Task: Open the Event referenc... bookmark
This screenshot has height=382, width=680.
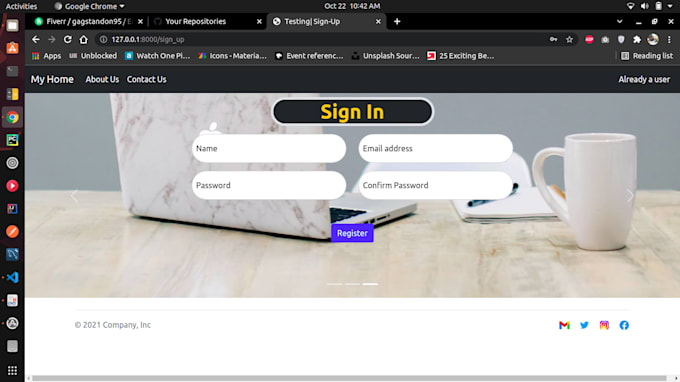Action: click(309, 56)
